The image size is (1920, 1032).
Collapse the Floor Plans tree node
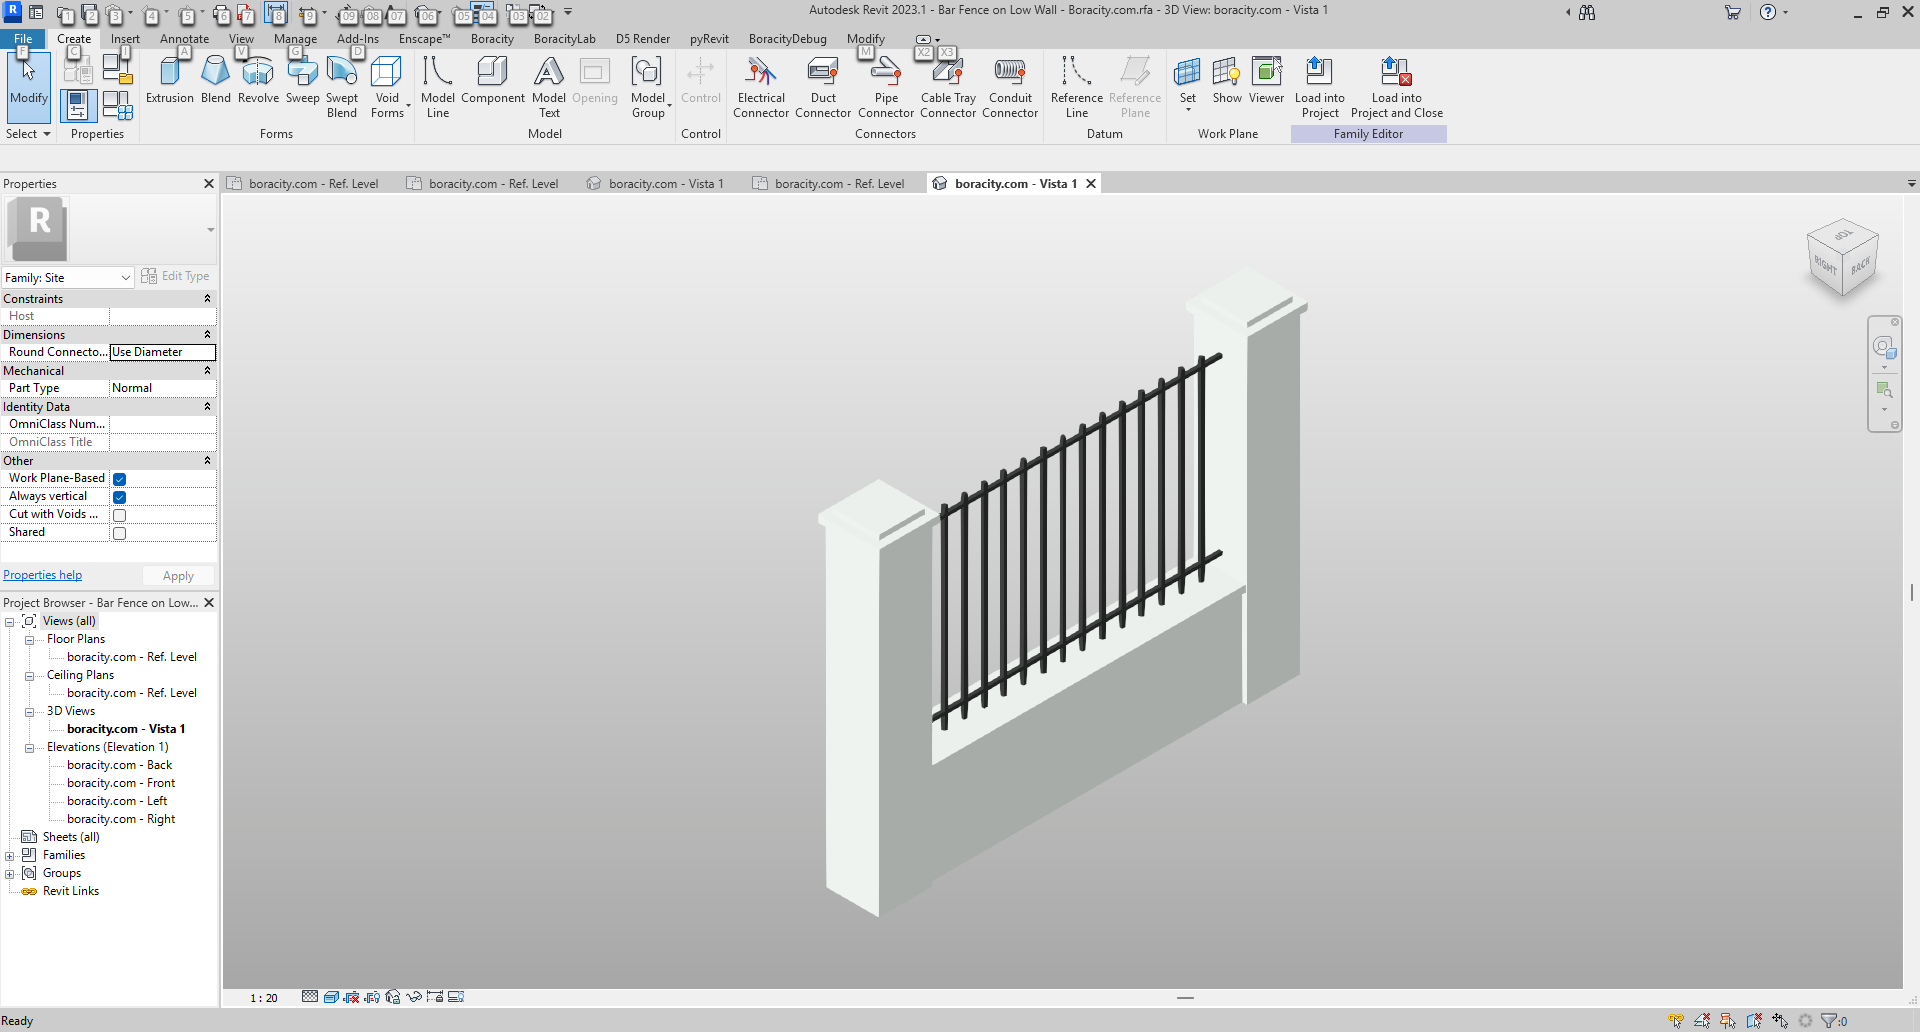tap(29, 640)
